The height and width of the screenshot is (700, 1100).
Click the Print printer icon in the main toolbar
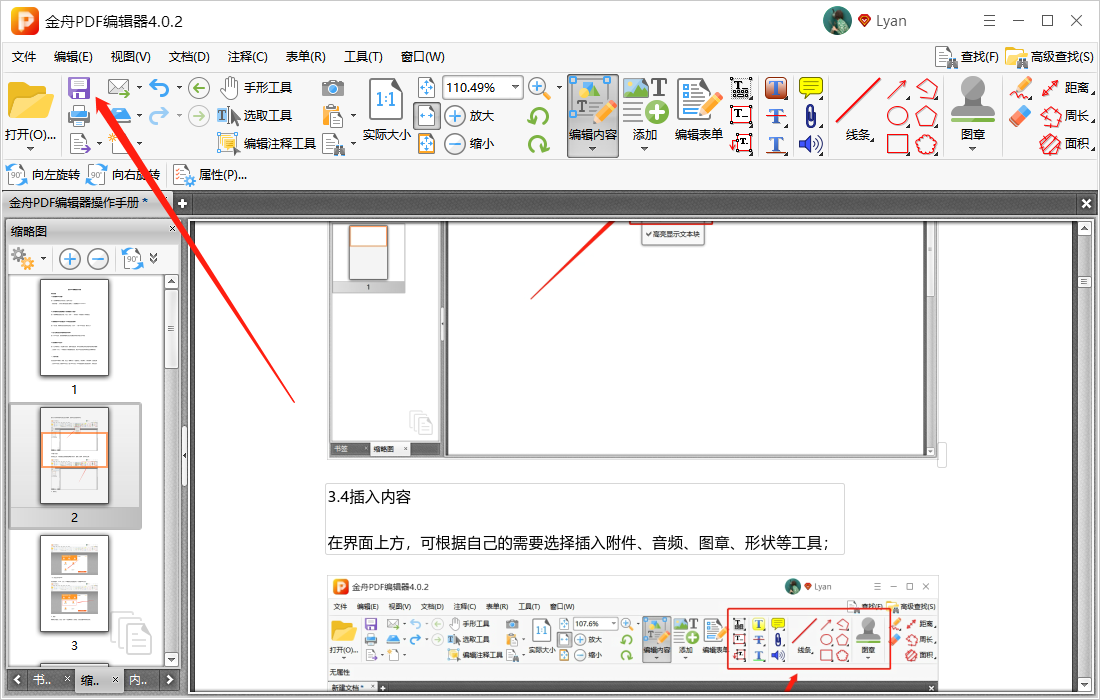[x=79, y=116]
